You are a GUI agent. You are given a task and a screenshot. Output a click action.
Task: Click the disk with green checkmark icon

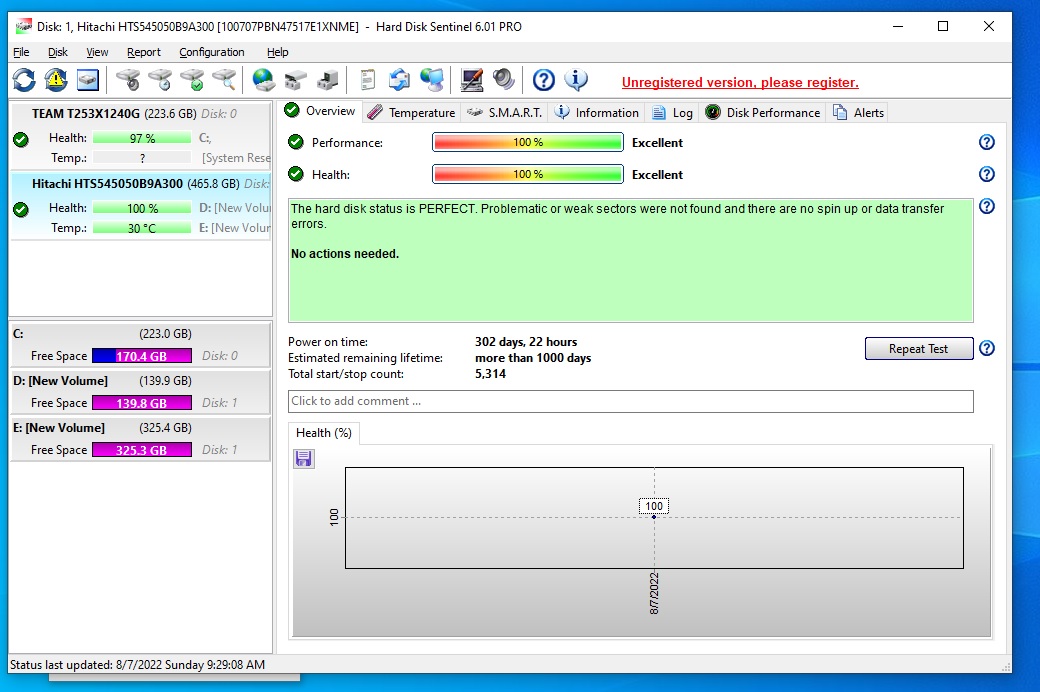pos(192,80)
